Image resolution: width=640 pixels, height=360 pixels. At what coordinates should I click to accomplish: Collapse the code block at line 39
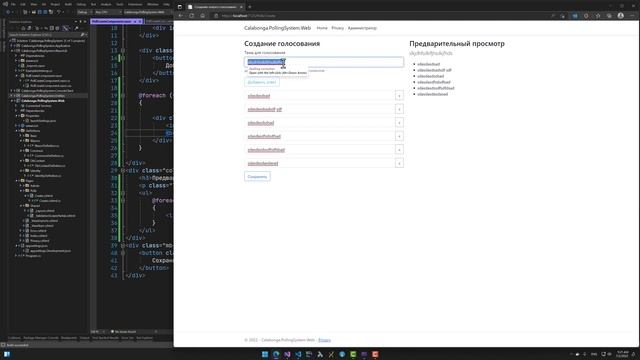click(123, 245)
